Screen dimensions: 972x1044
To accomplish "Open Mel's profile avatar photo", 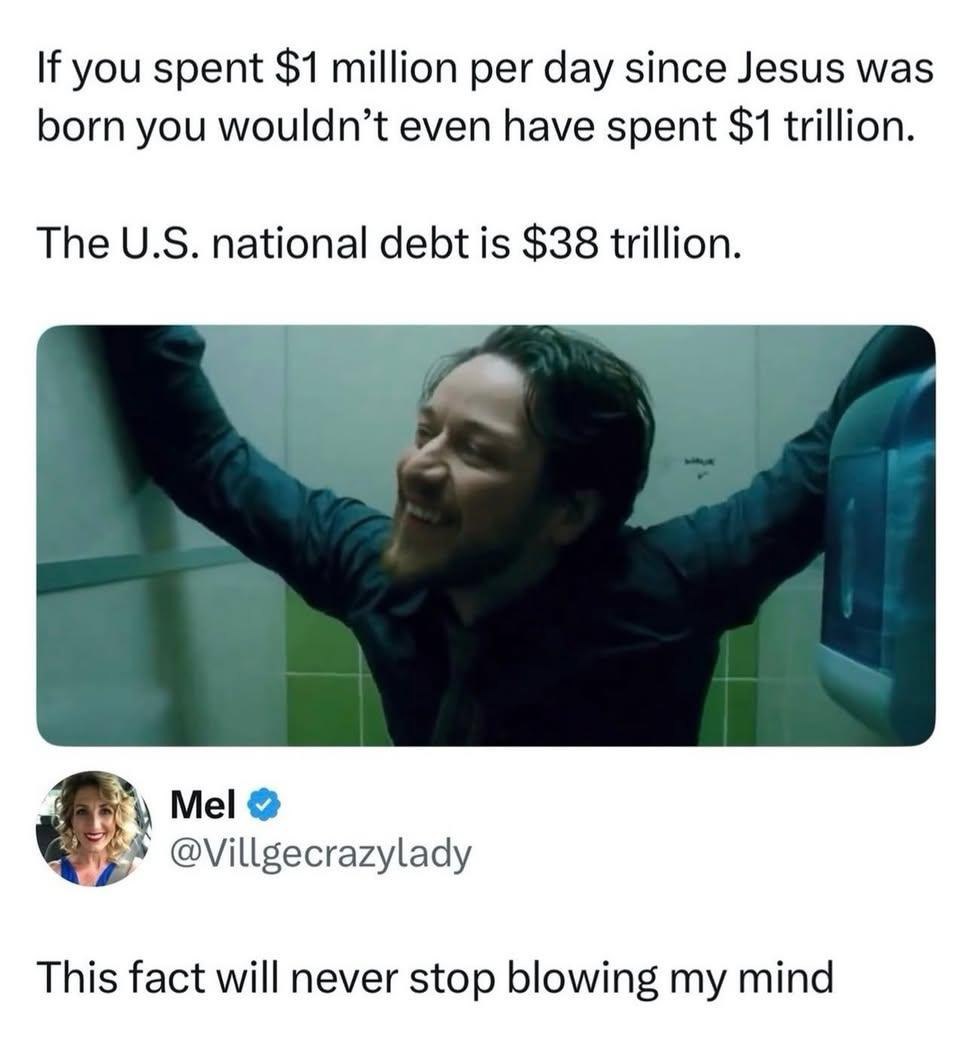I will (94, 829).
